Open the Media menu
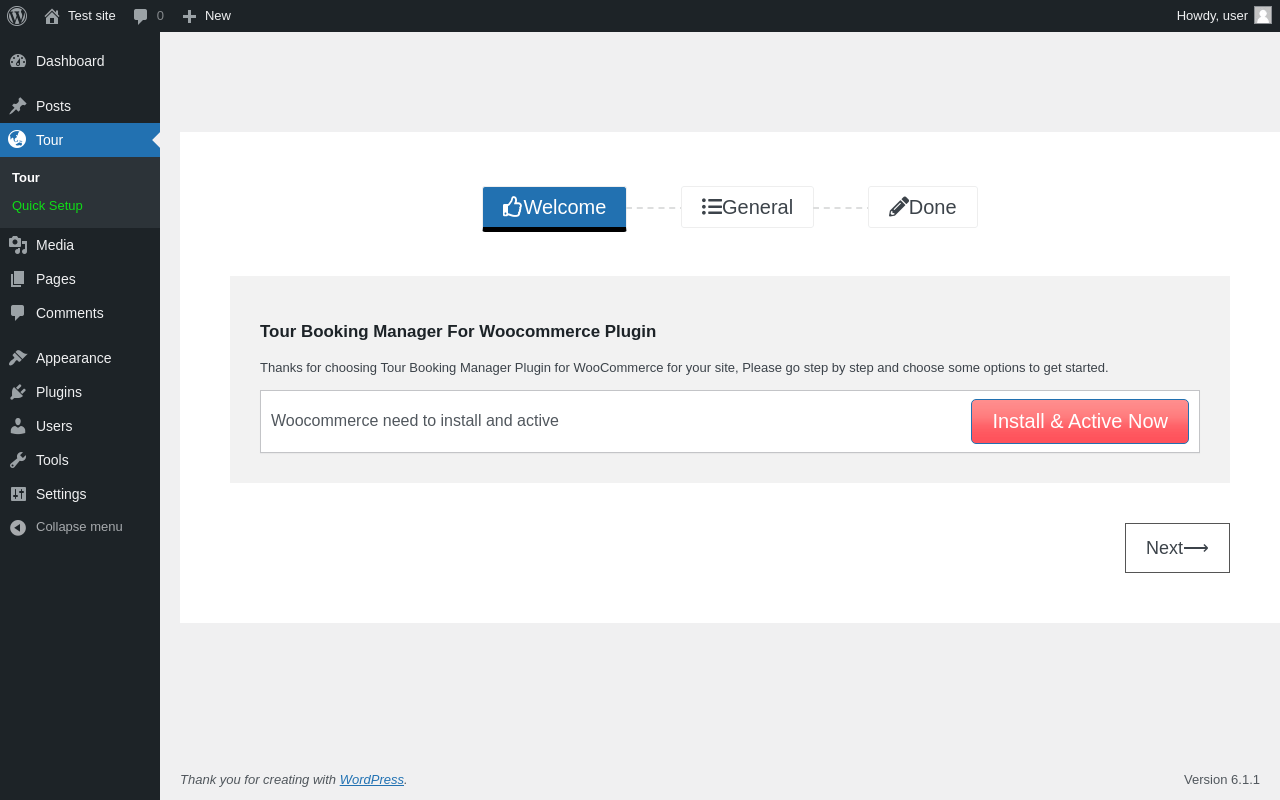Screen dimensions: 1280x800 (80, 245)
